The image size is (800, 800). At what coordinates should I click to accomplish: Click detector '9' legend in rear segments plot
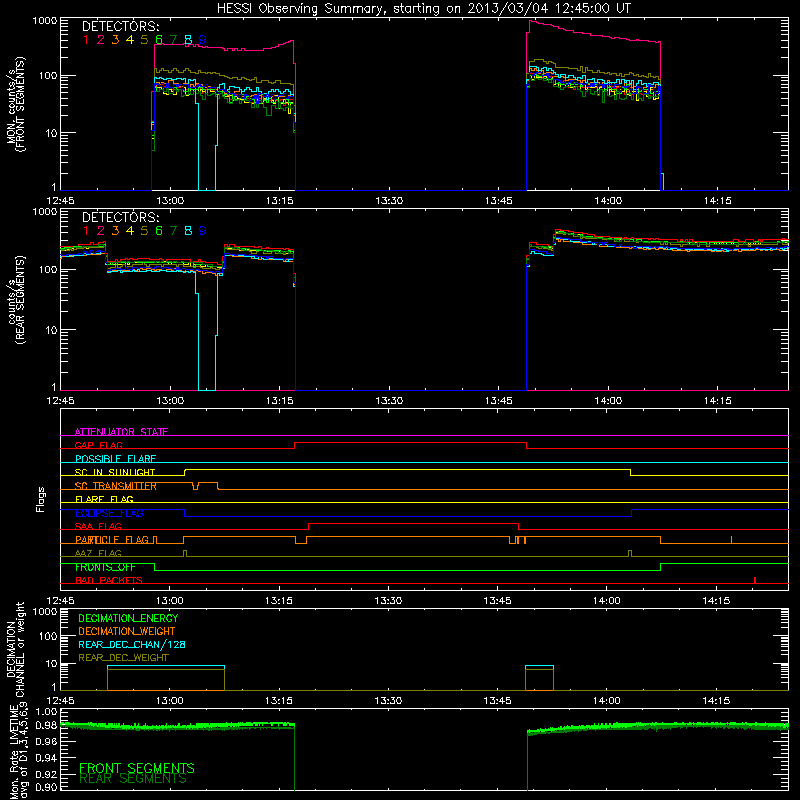(x=203, y=231)
